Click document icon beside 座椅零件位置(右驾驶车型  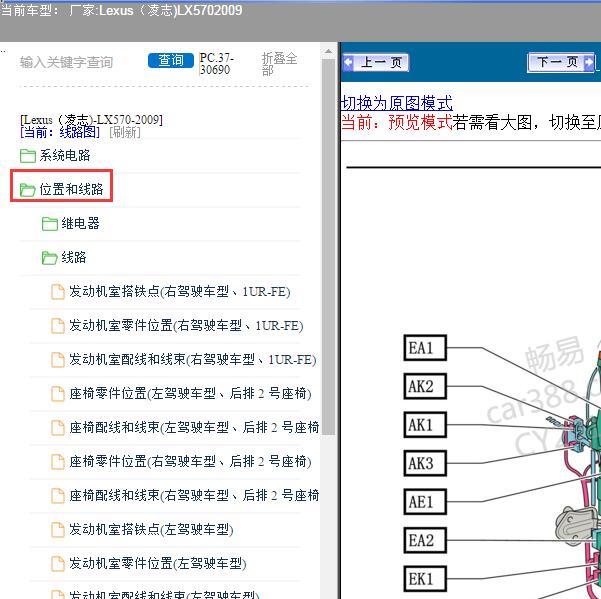point(58,461)
